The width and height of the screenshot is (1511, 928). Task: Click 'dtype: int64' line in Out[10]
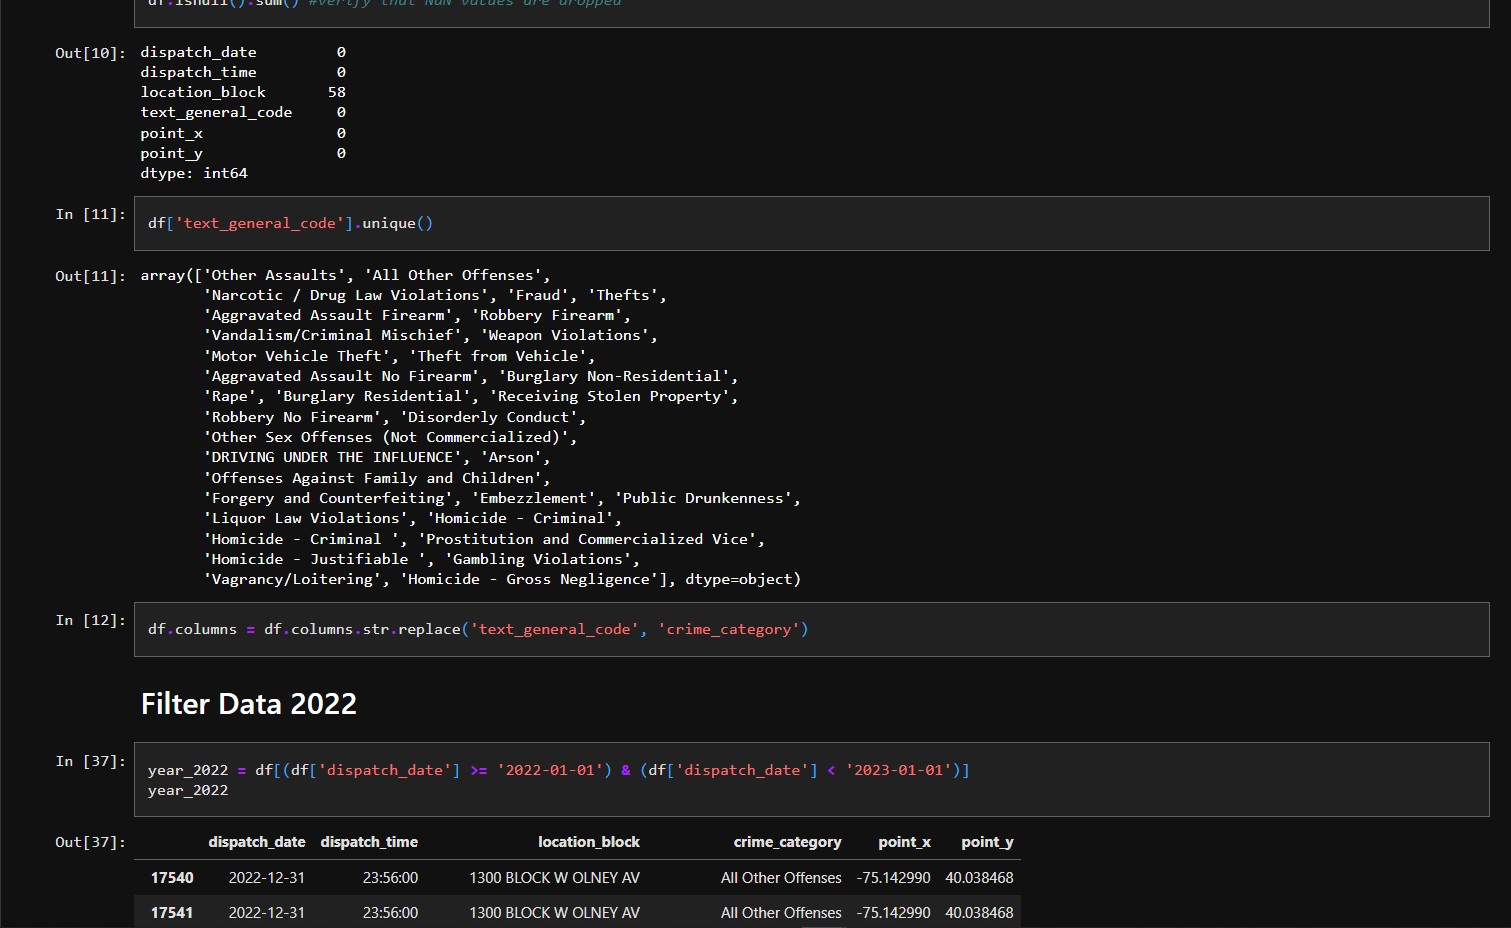tap(194, 173)
